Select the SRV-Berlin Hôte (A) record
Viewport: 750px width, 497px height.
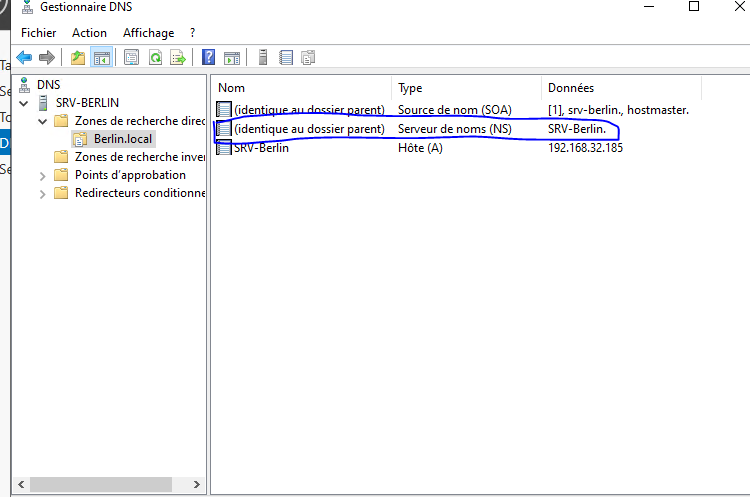tap(261, 148)
